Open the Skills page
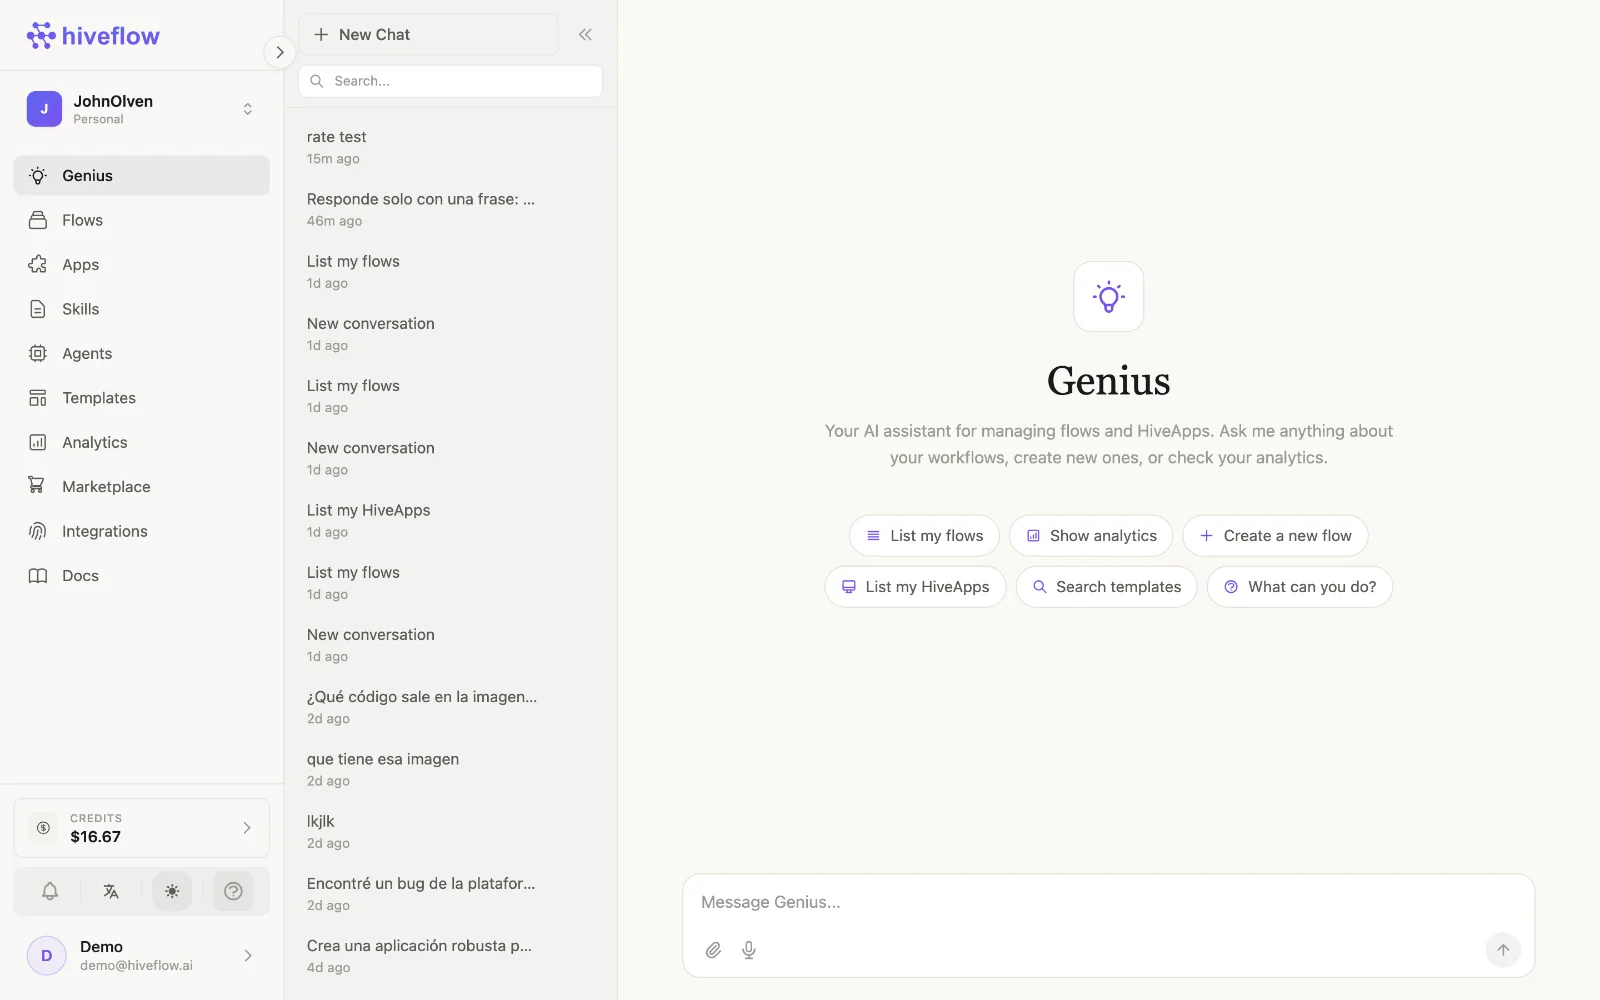 141,309
